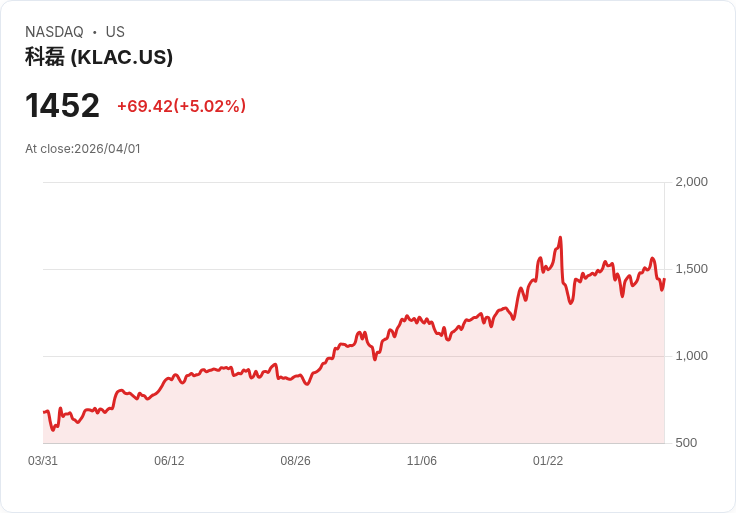Screen dimensions: 736x513
Task: Click the +69.42(+5.02%) price change
Action: point(181,106)
